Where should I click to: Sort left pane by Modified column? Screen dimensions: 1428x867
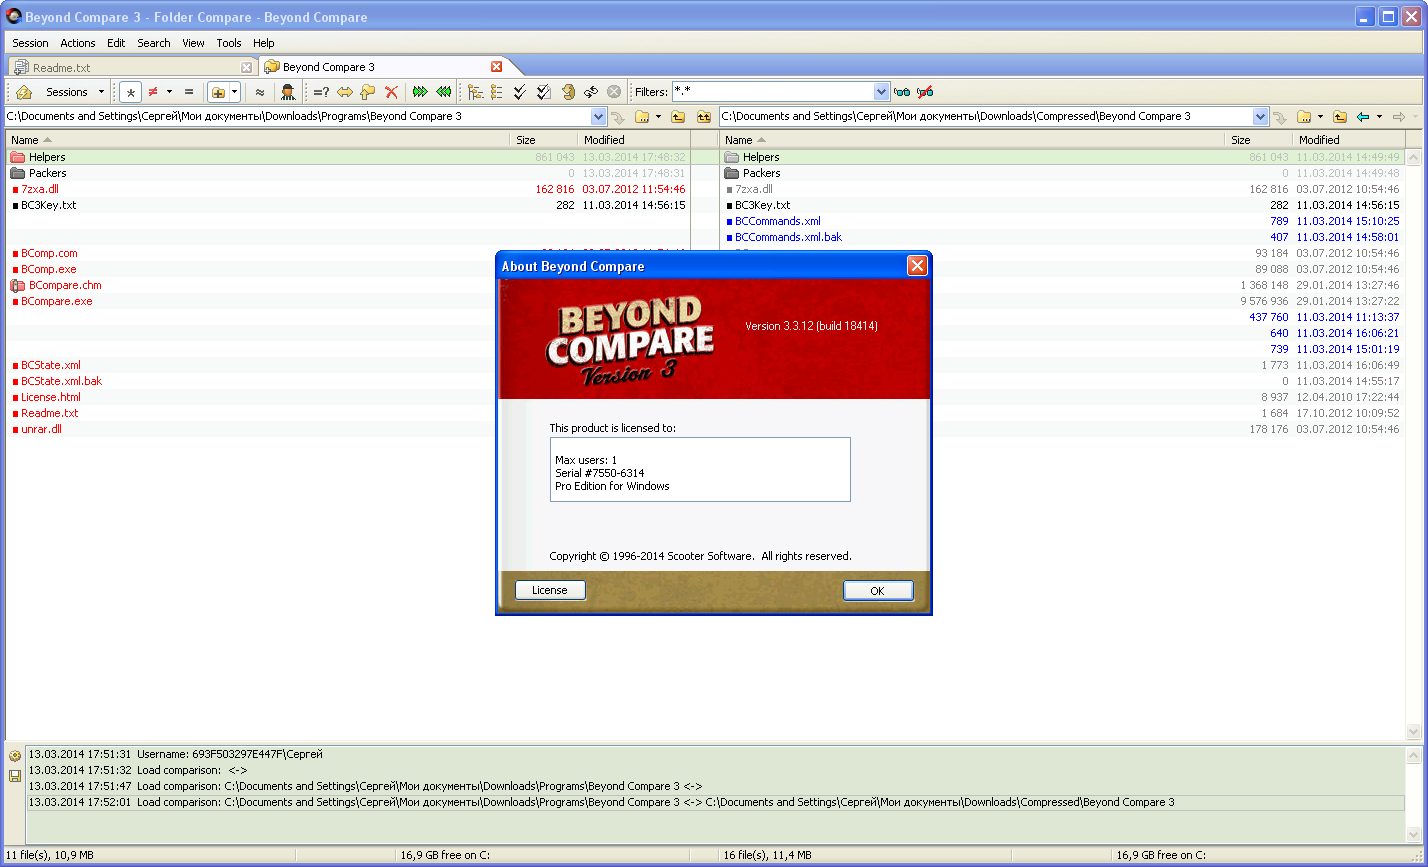click(x=634, y=140)
